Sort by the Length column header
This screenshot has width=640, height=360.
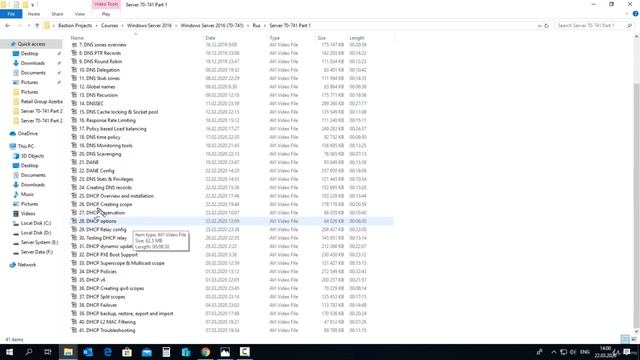tap(357, 38)
